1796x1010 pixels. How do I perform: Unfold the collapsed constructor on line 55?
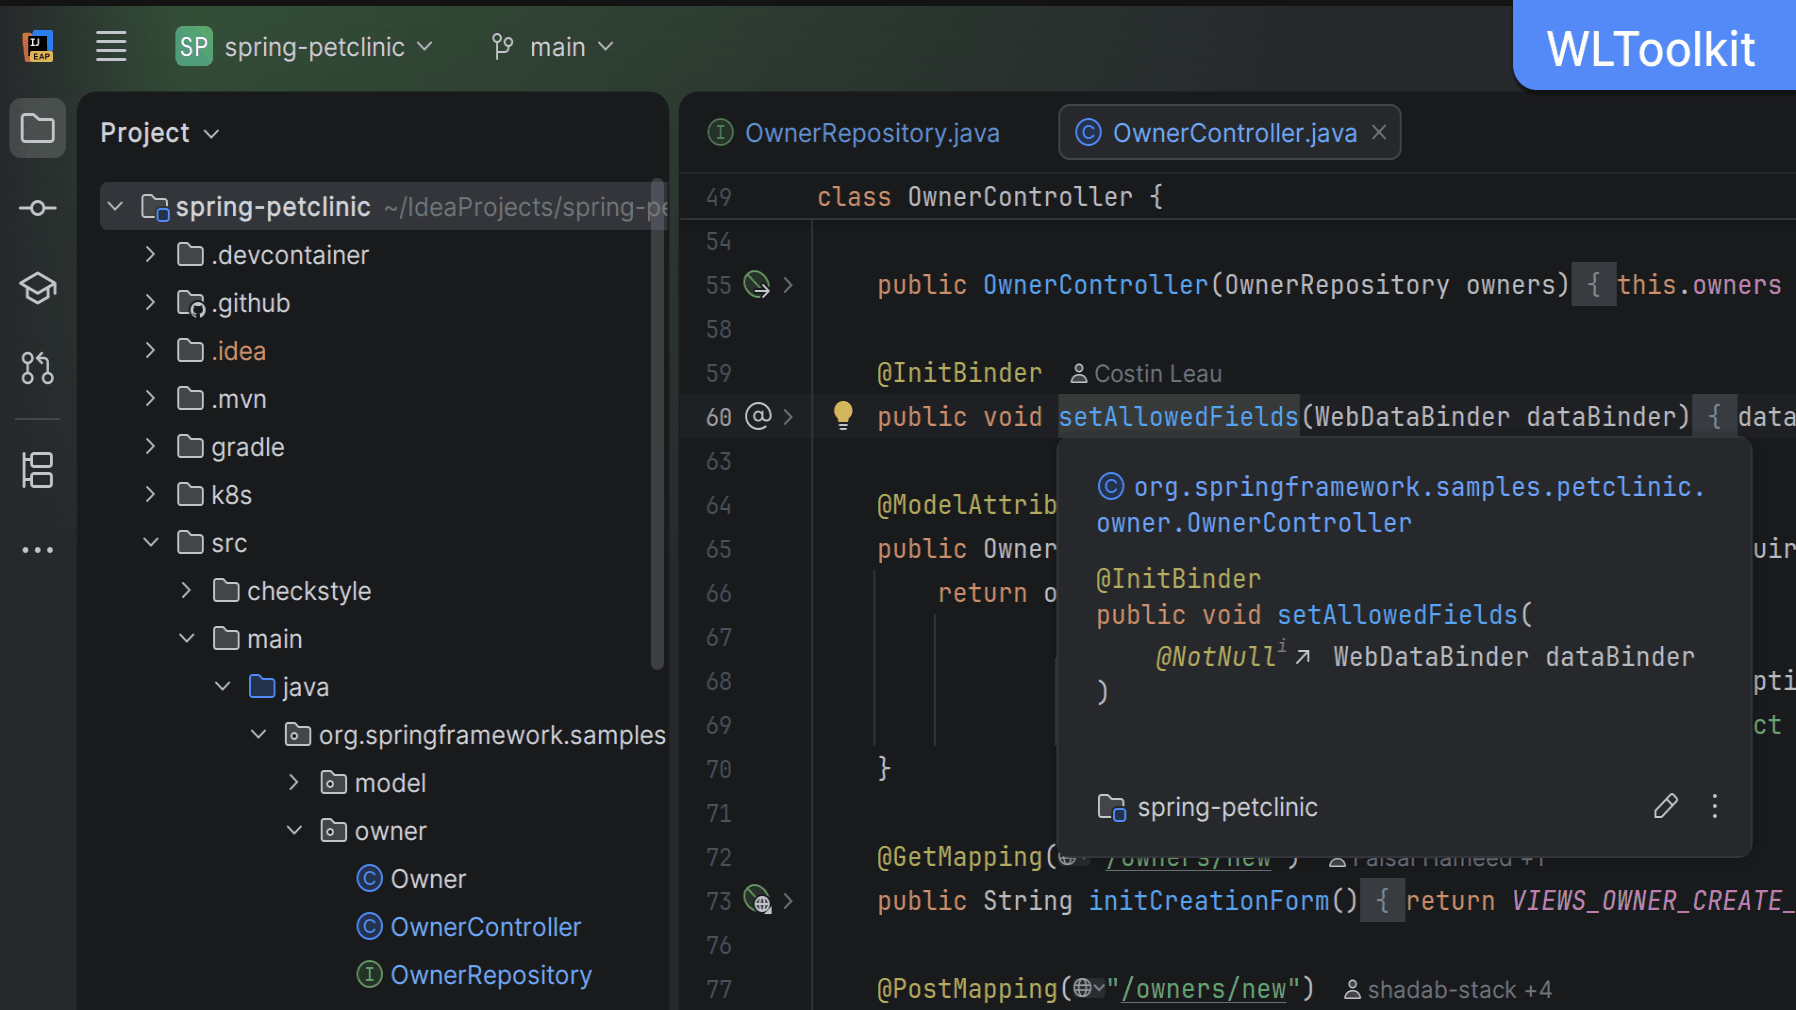[x=788, y=285]
